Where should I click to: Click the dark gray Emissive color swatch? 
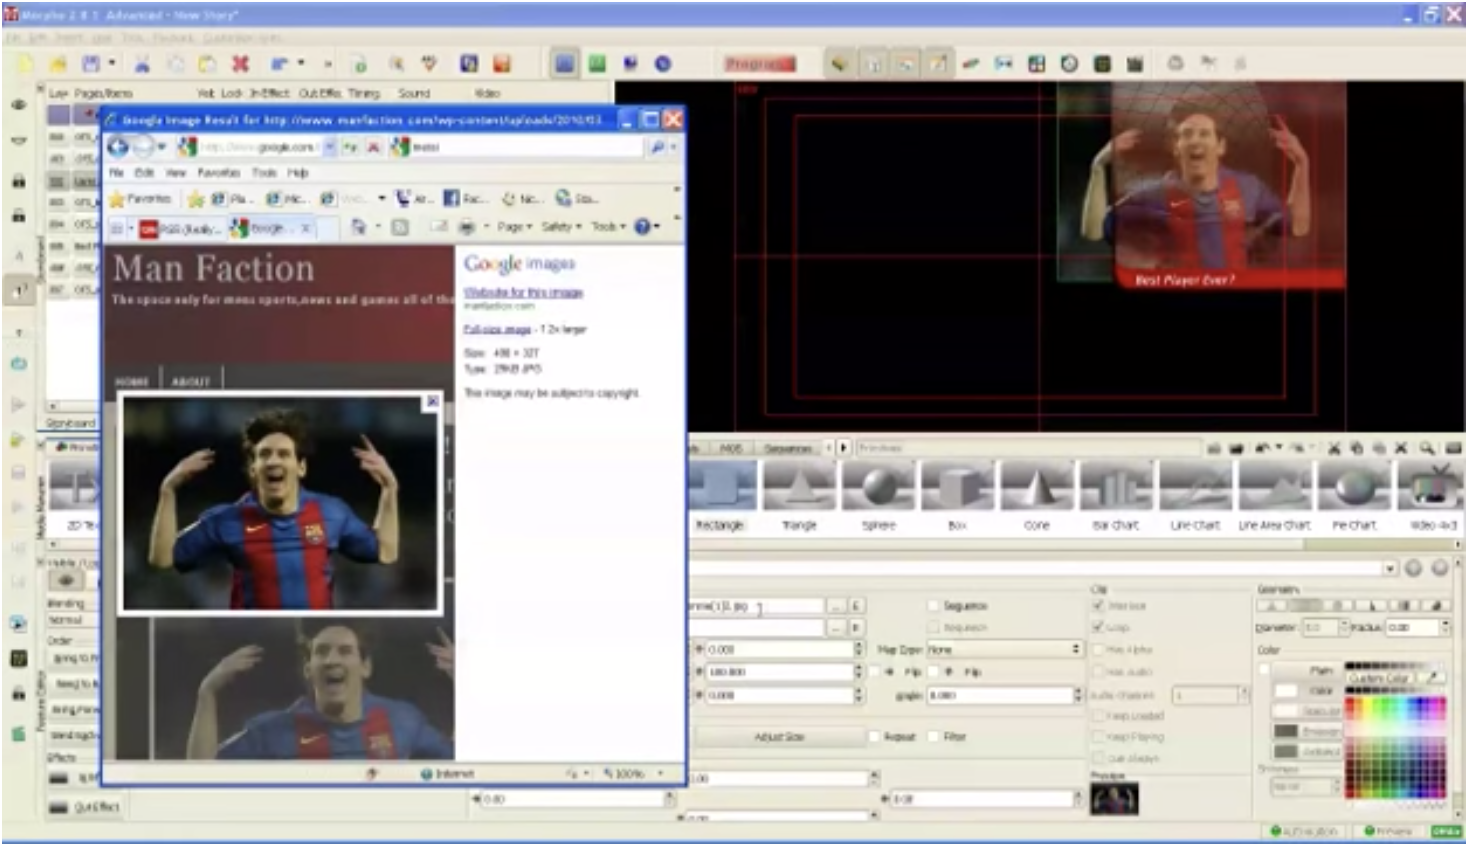pyautogui.click(x=1286, y=731)
